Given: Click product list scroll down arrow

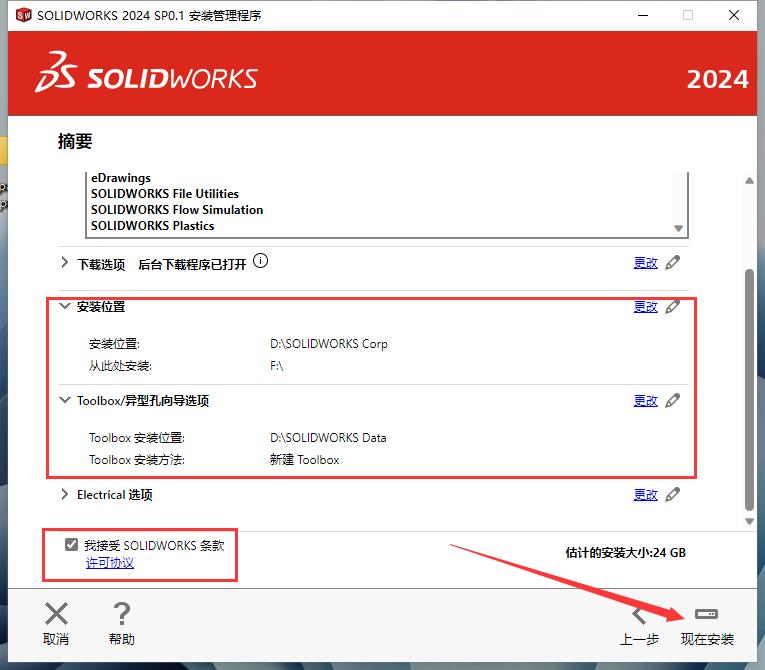Looking at the screenshot, I should pos(679,229).
